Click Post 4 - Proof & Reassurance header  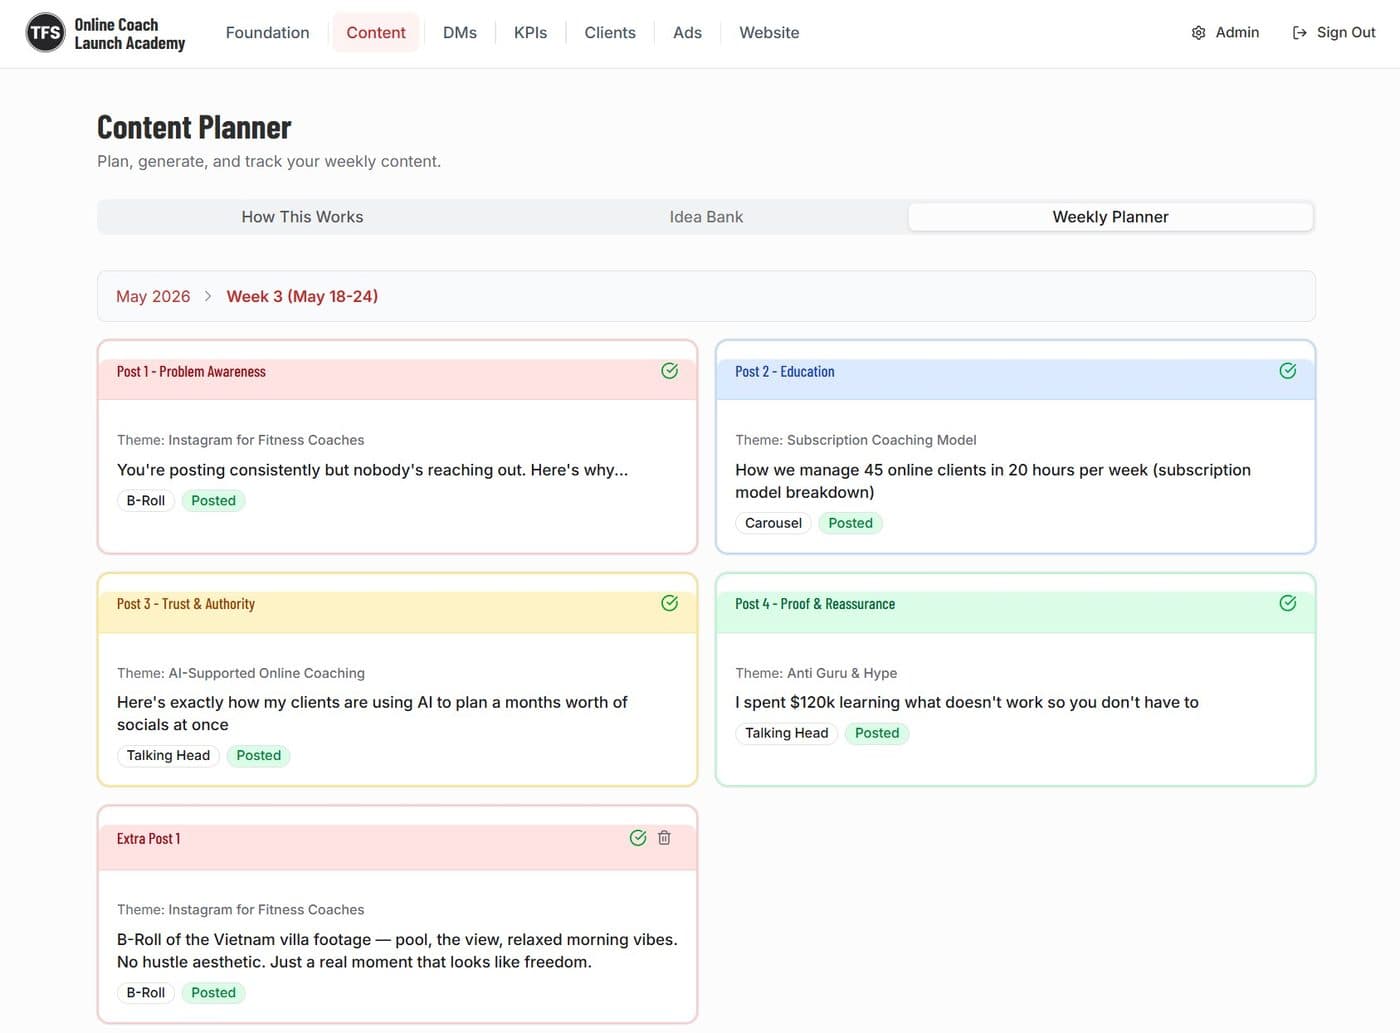[x=815, y=604]
